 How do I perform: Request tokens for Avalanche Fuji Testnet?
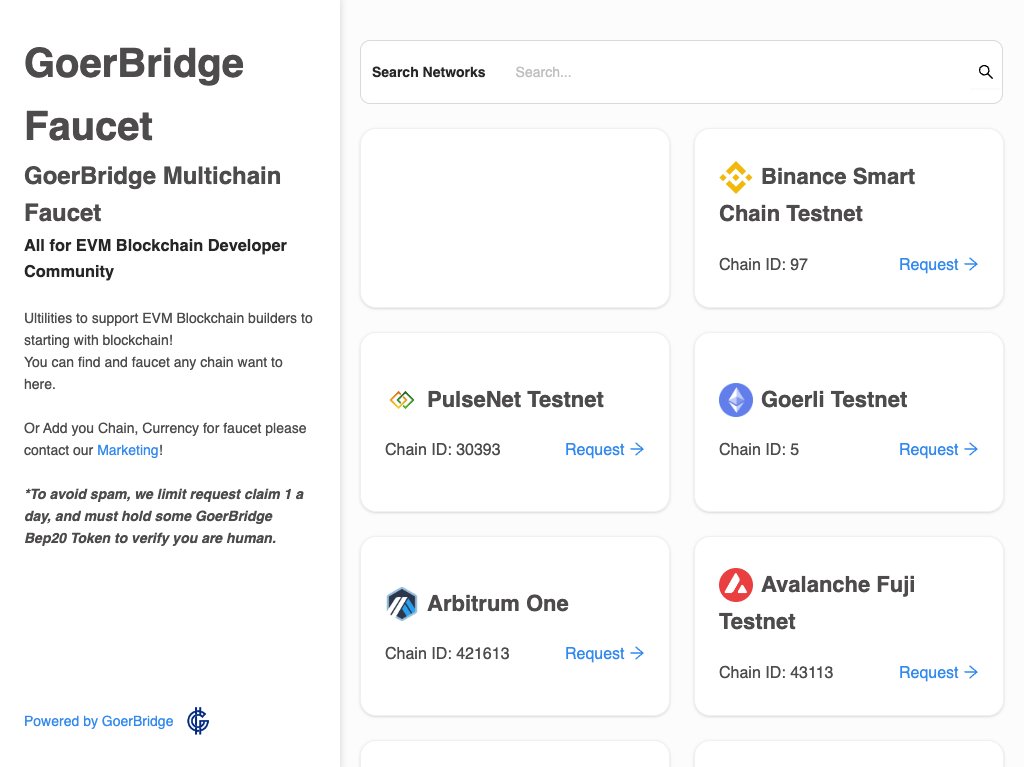[x=938, y=672]
